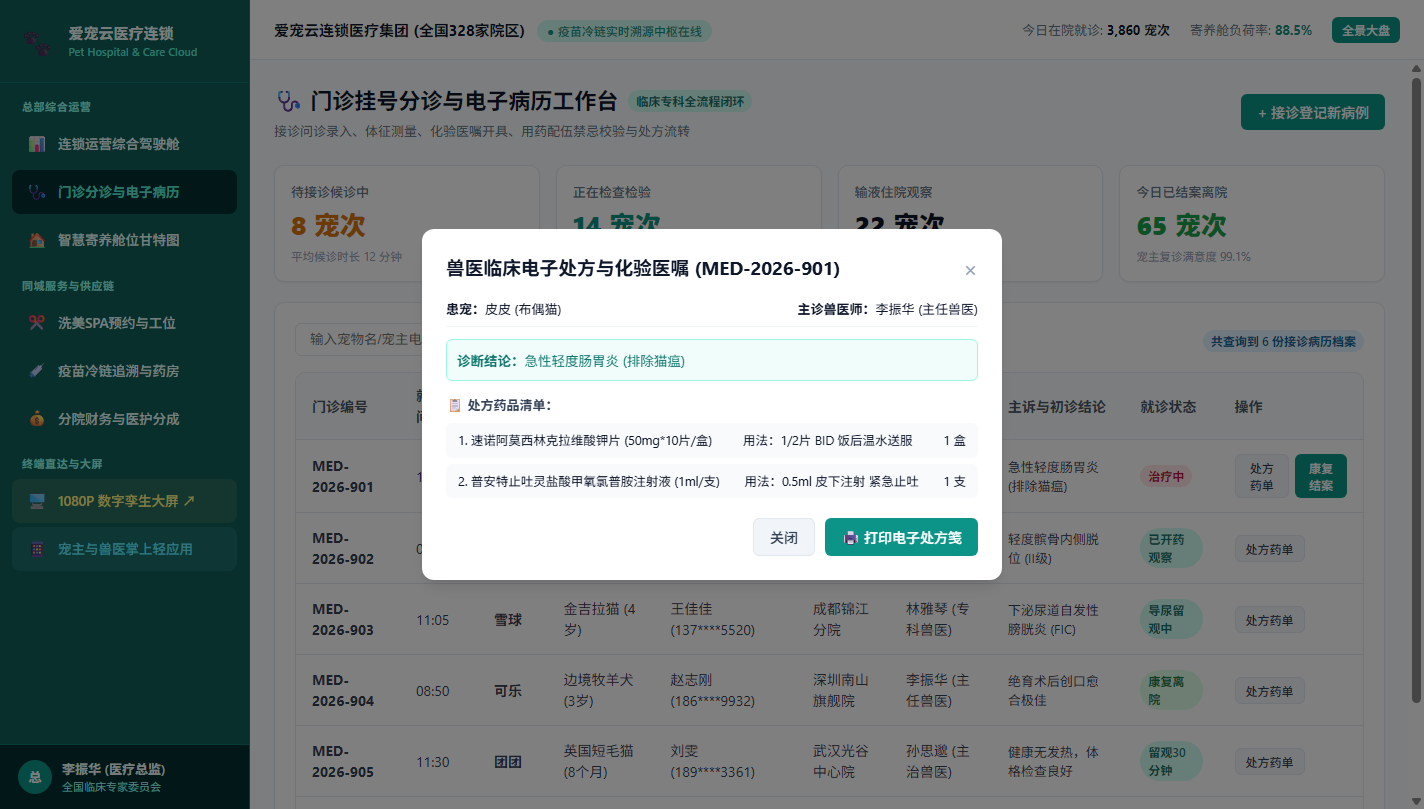This screenshot has height=809, width=1424.
Task: Click 康复结案 for MED-2026-901
Action: tap(1321, 476)
